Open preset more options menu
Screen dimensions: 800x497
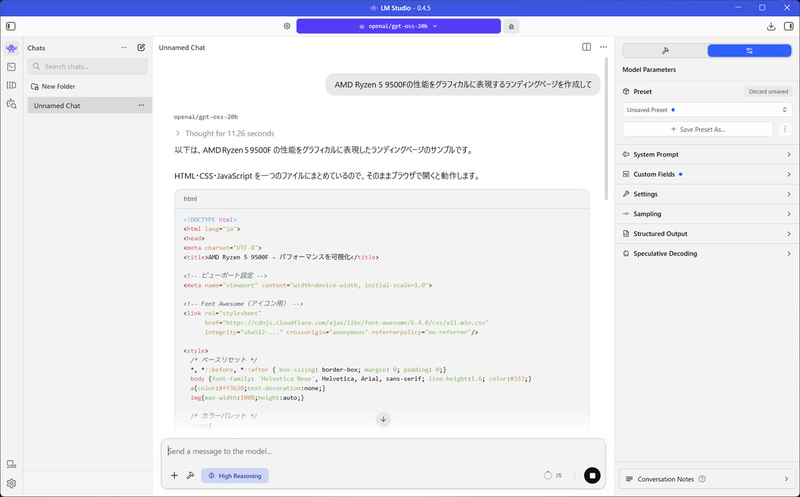pyautogui.click(x=785, y=130)
